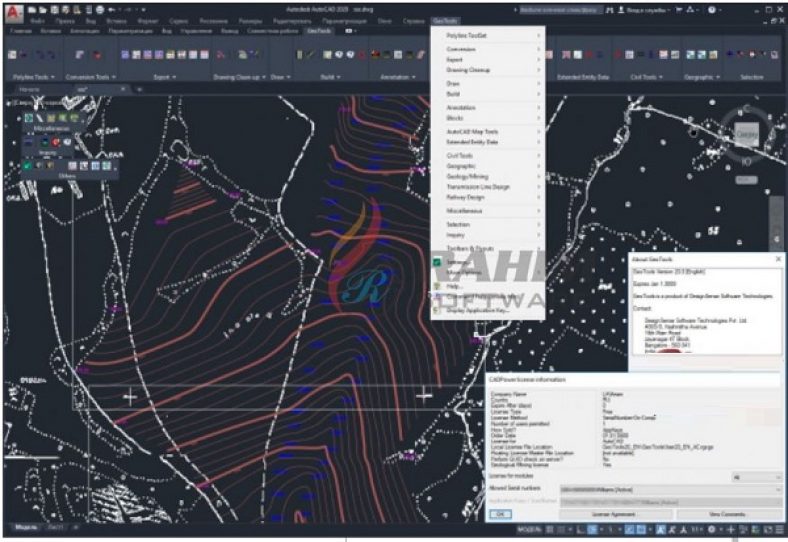This screenshot has height=542, width=788.
Task: Expand the Polyline Tools panel dropdown
Action: 52,77
